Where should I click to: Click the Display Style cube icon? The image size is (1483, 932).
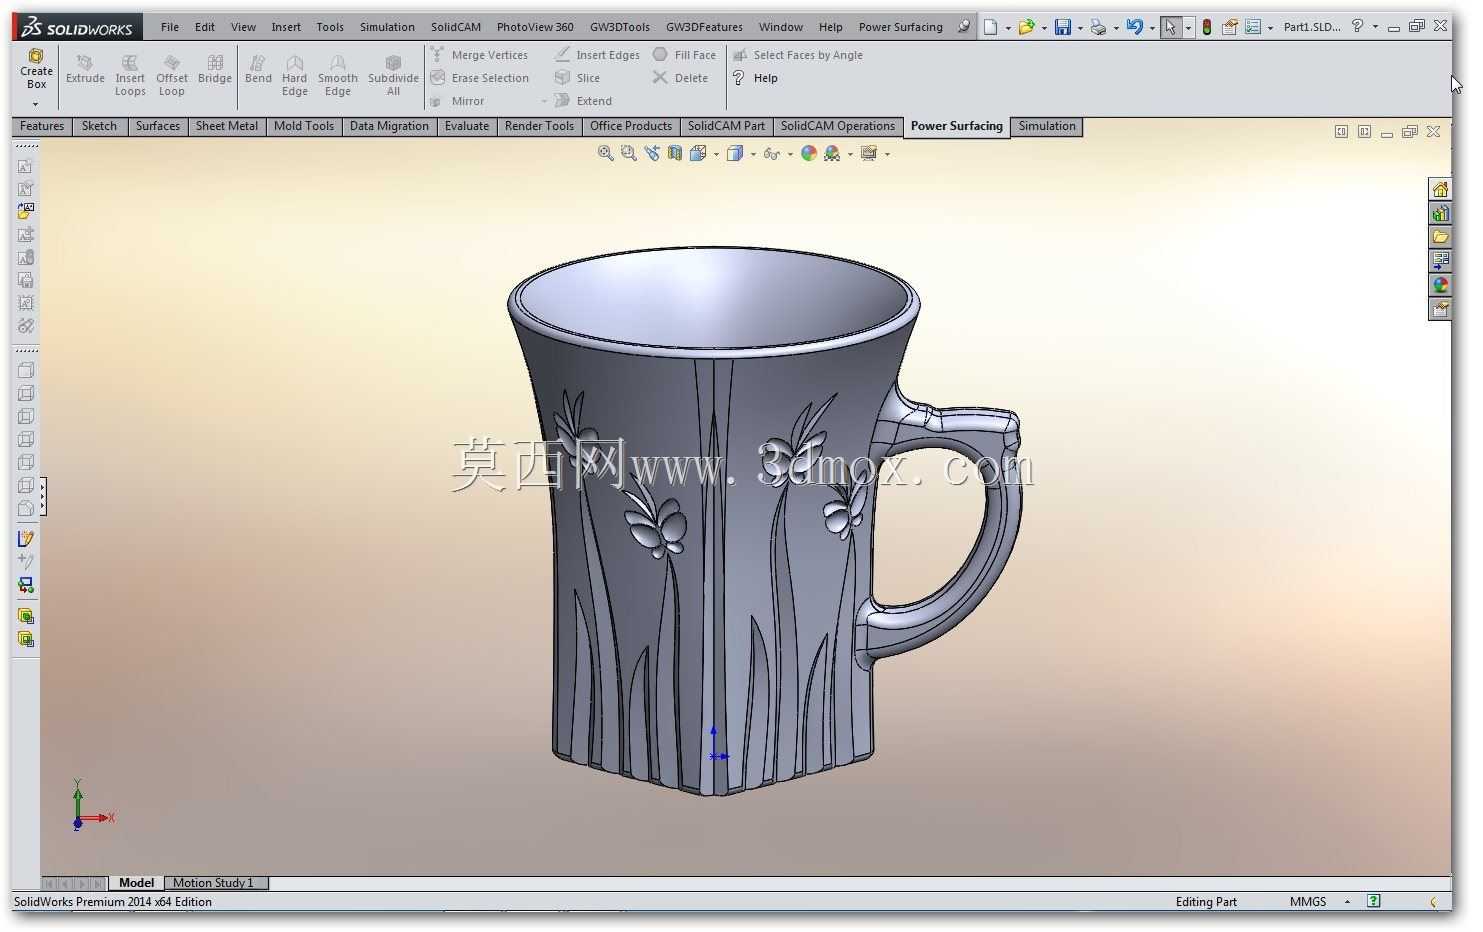[735, 153]
